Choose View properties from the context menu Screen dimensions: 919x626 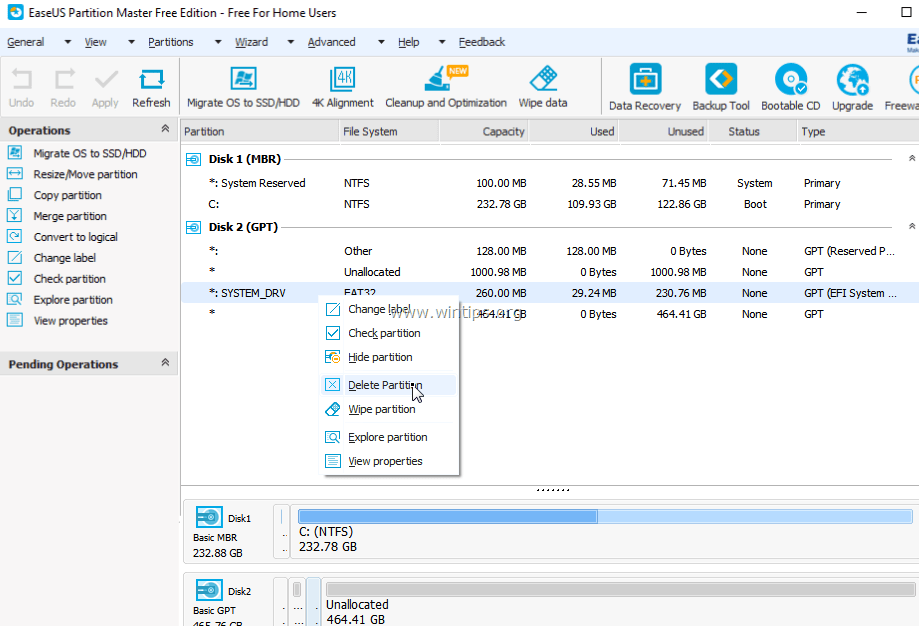pyautogui.click(x=389, y=461)
